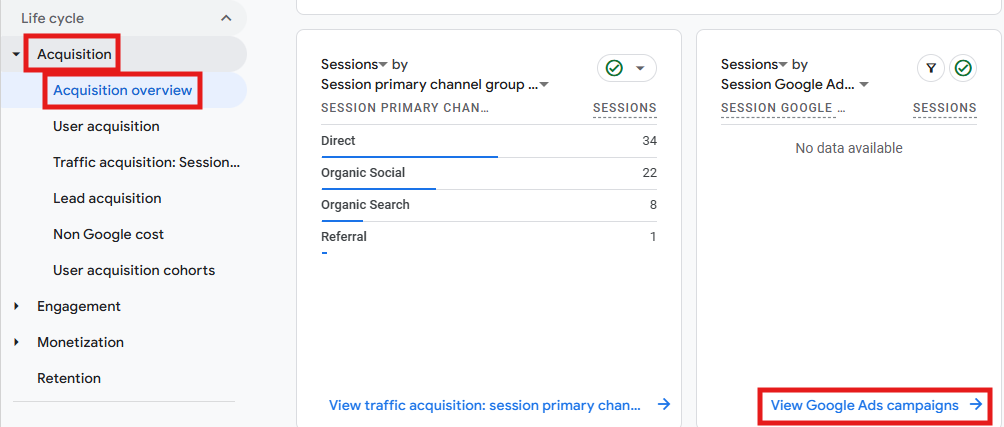Open Traffic acquisition: Session report
Image resolution: width=1004 pixels, height=427 pixels.
point(147,163)
